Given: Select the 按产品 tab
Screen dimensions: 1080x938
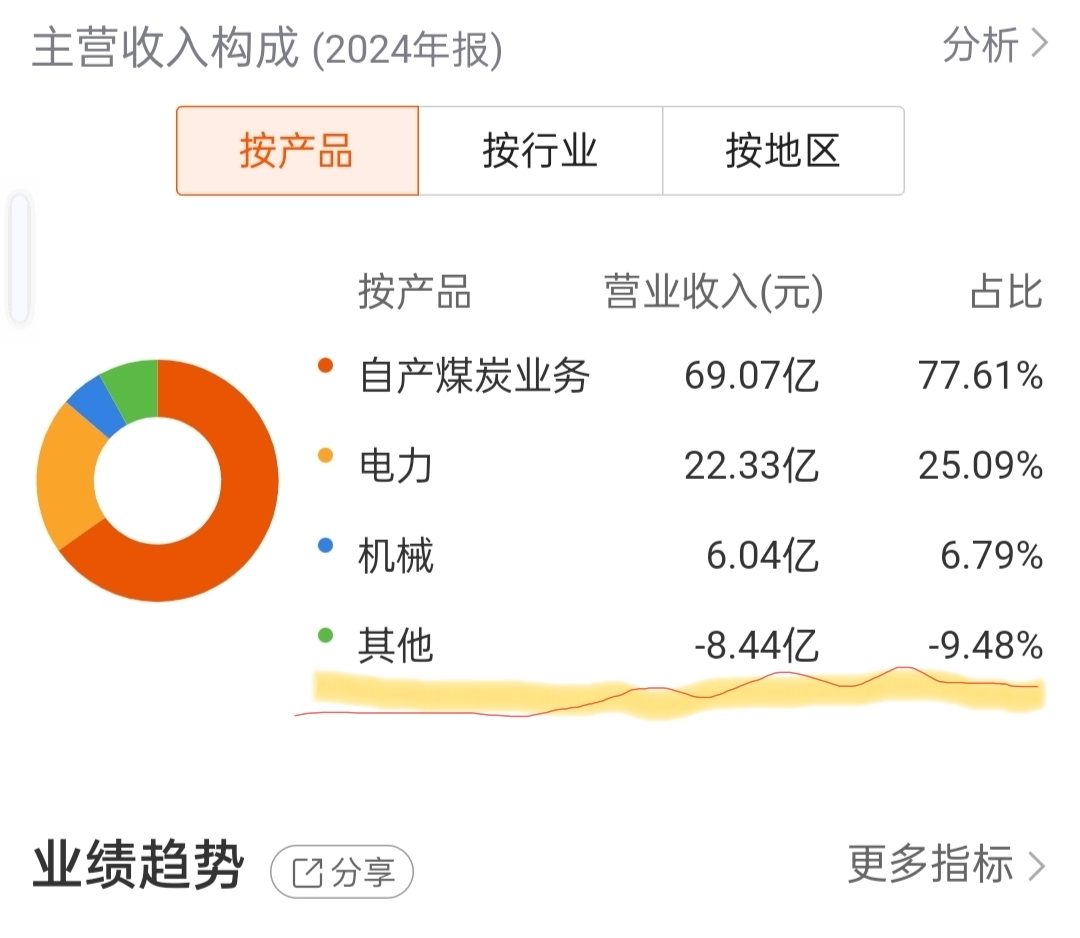Looking at the screenshot, I should [298, 151].
